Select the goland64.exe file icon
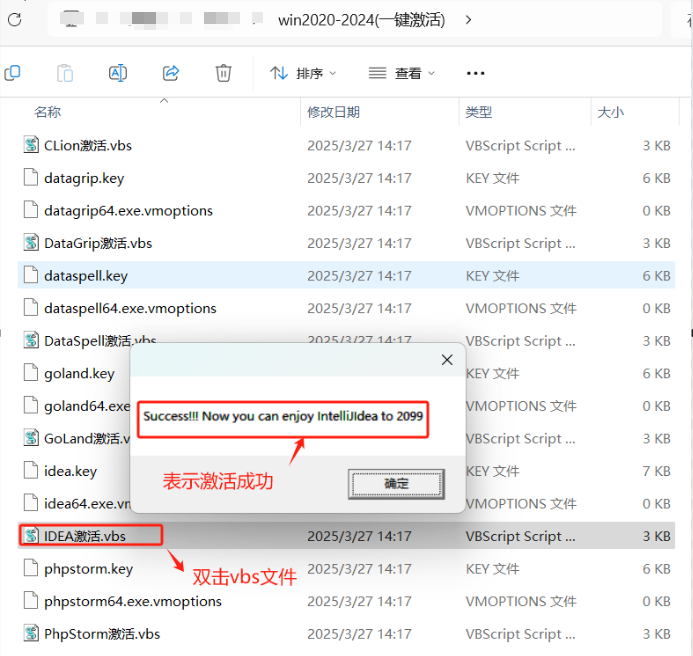Image resolution: width=693 pixels, height=656 pixels. [31, 405]
